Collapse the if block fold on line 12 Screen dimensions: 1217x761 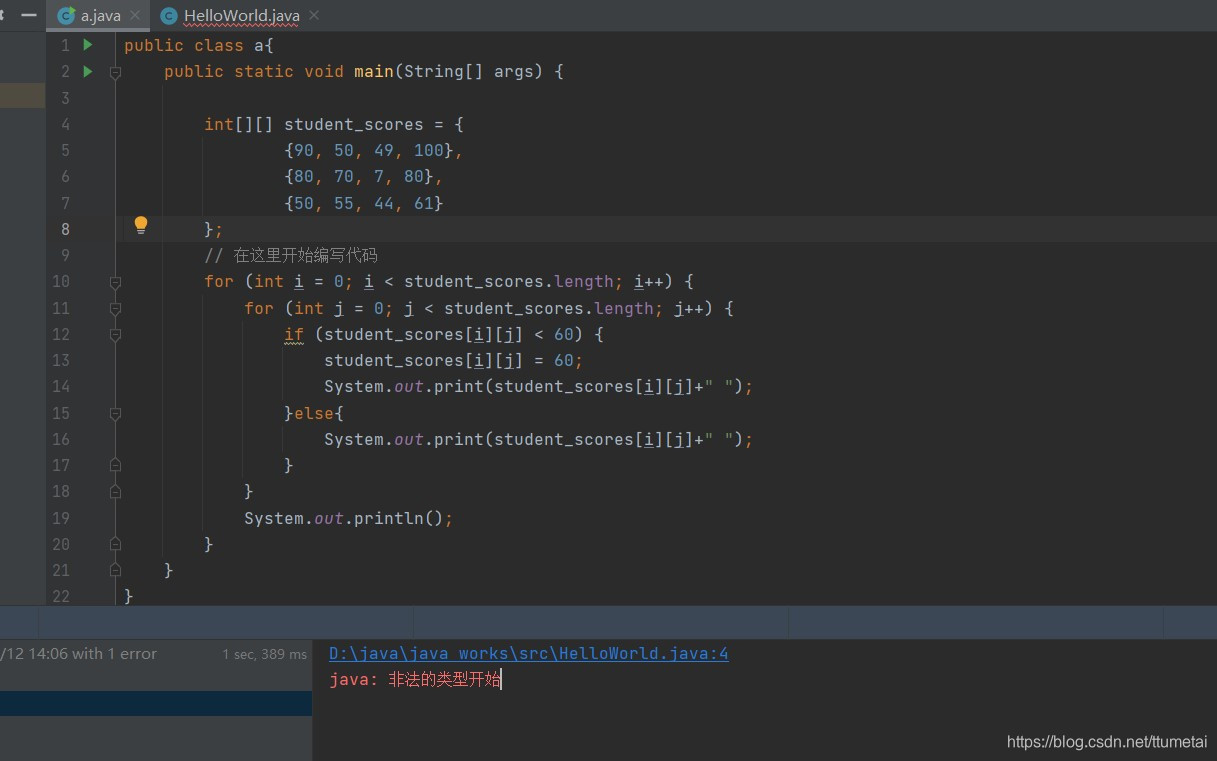(115, 335)
